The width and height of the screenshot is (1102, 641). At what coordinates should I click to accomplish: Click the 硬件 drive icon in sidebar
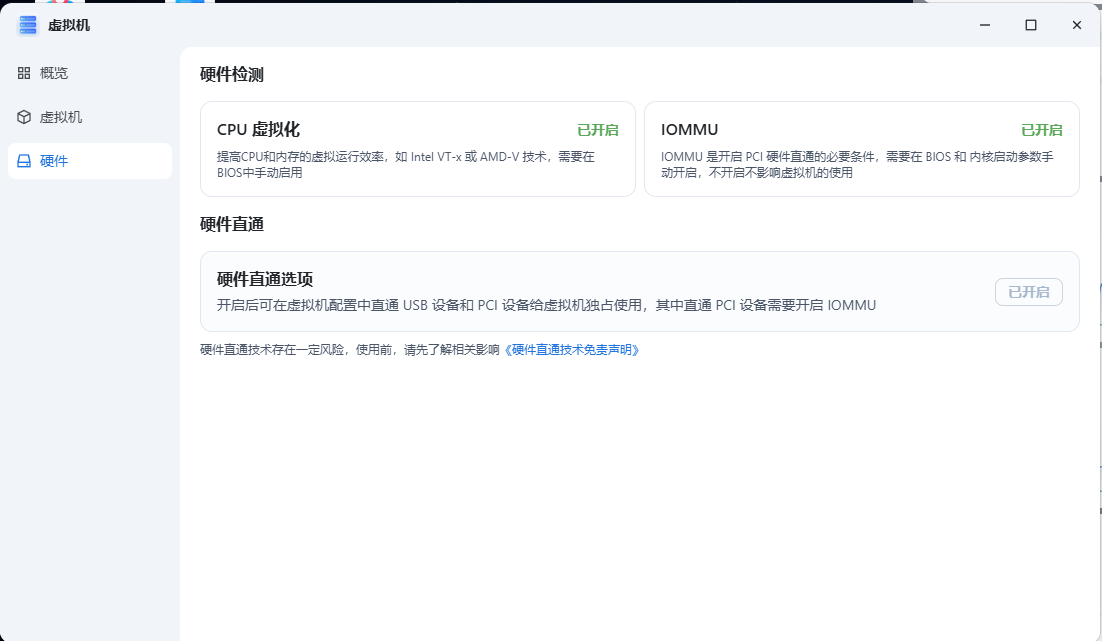coord(24,161)
